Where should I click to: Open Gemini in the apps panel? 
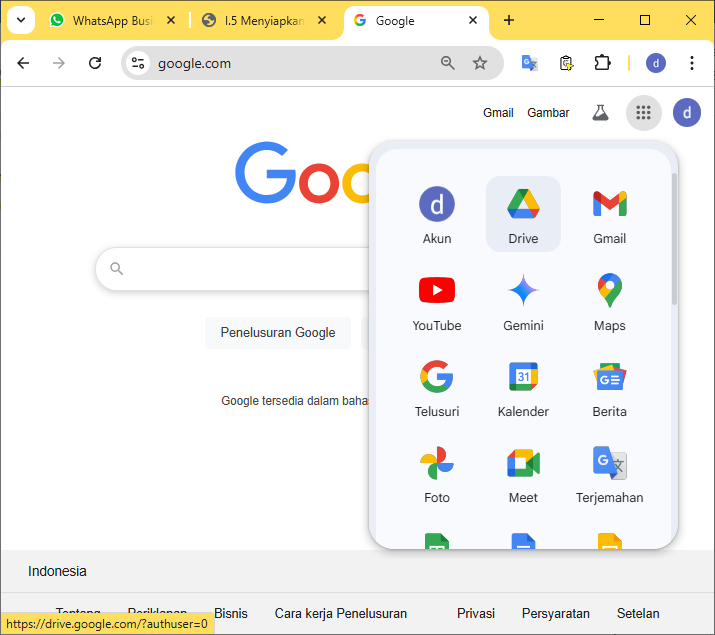(x=523, y=300)
